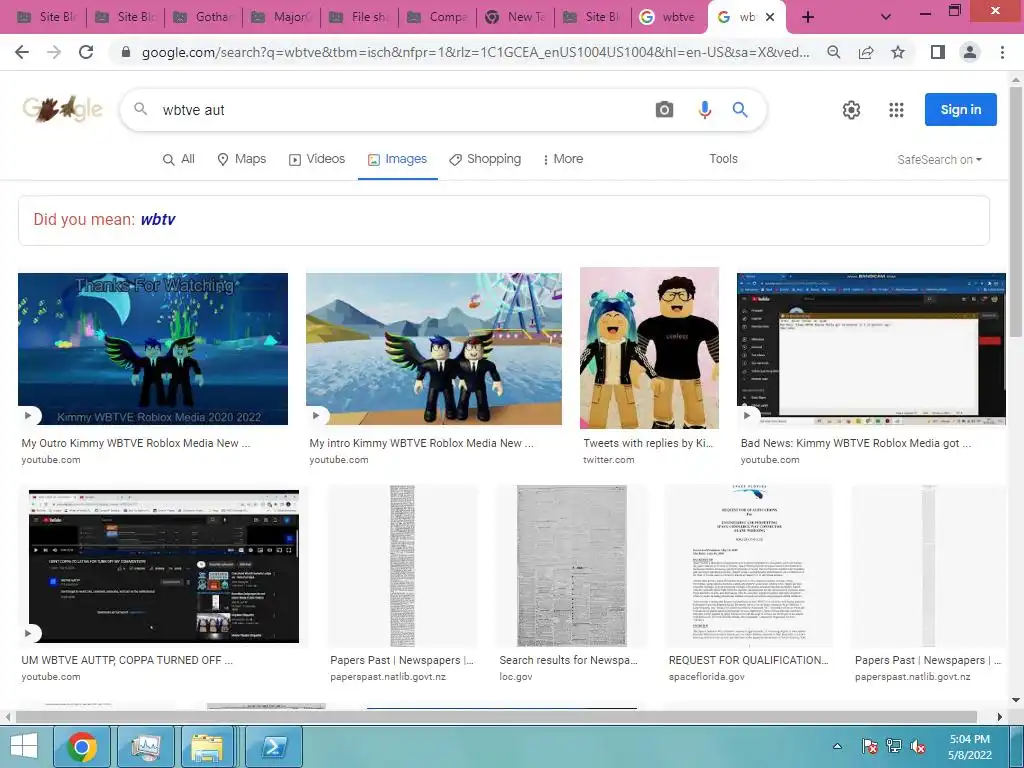
Task: Switch to the Shopping tab
Action: pyautogui.click(x=485, y=159)
